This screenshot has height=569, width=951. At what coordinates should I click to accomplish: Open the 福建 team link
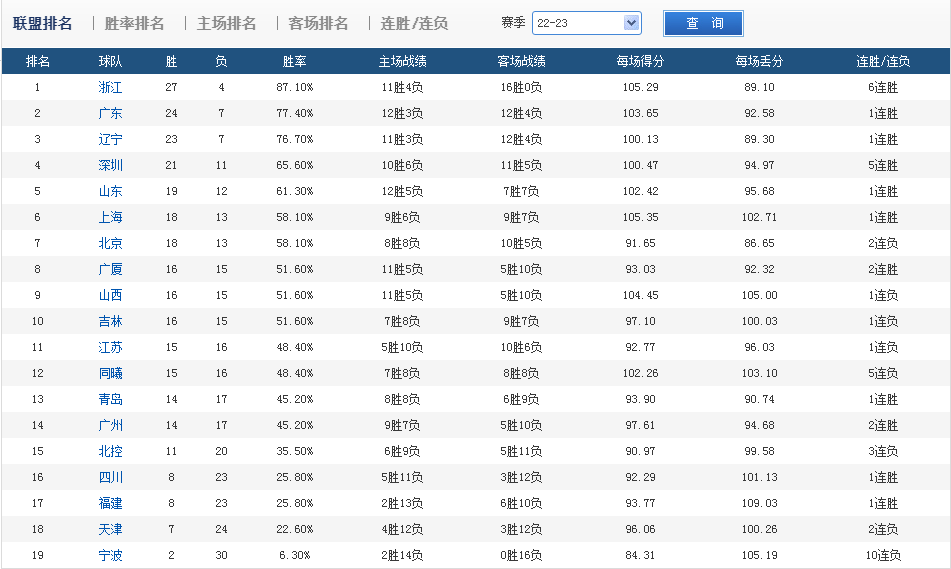tap(110, 503)
